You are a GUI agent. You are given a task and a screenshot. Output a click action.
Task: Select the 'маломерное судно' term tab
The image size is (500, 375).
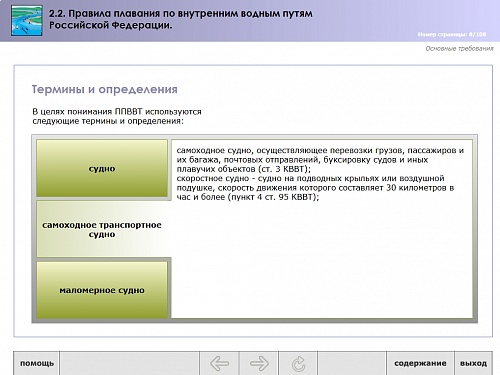[x=102, y=290]
